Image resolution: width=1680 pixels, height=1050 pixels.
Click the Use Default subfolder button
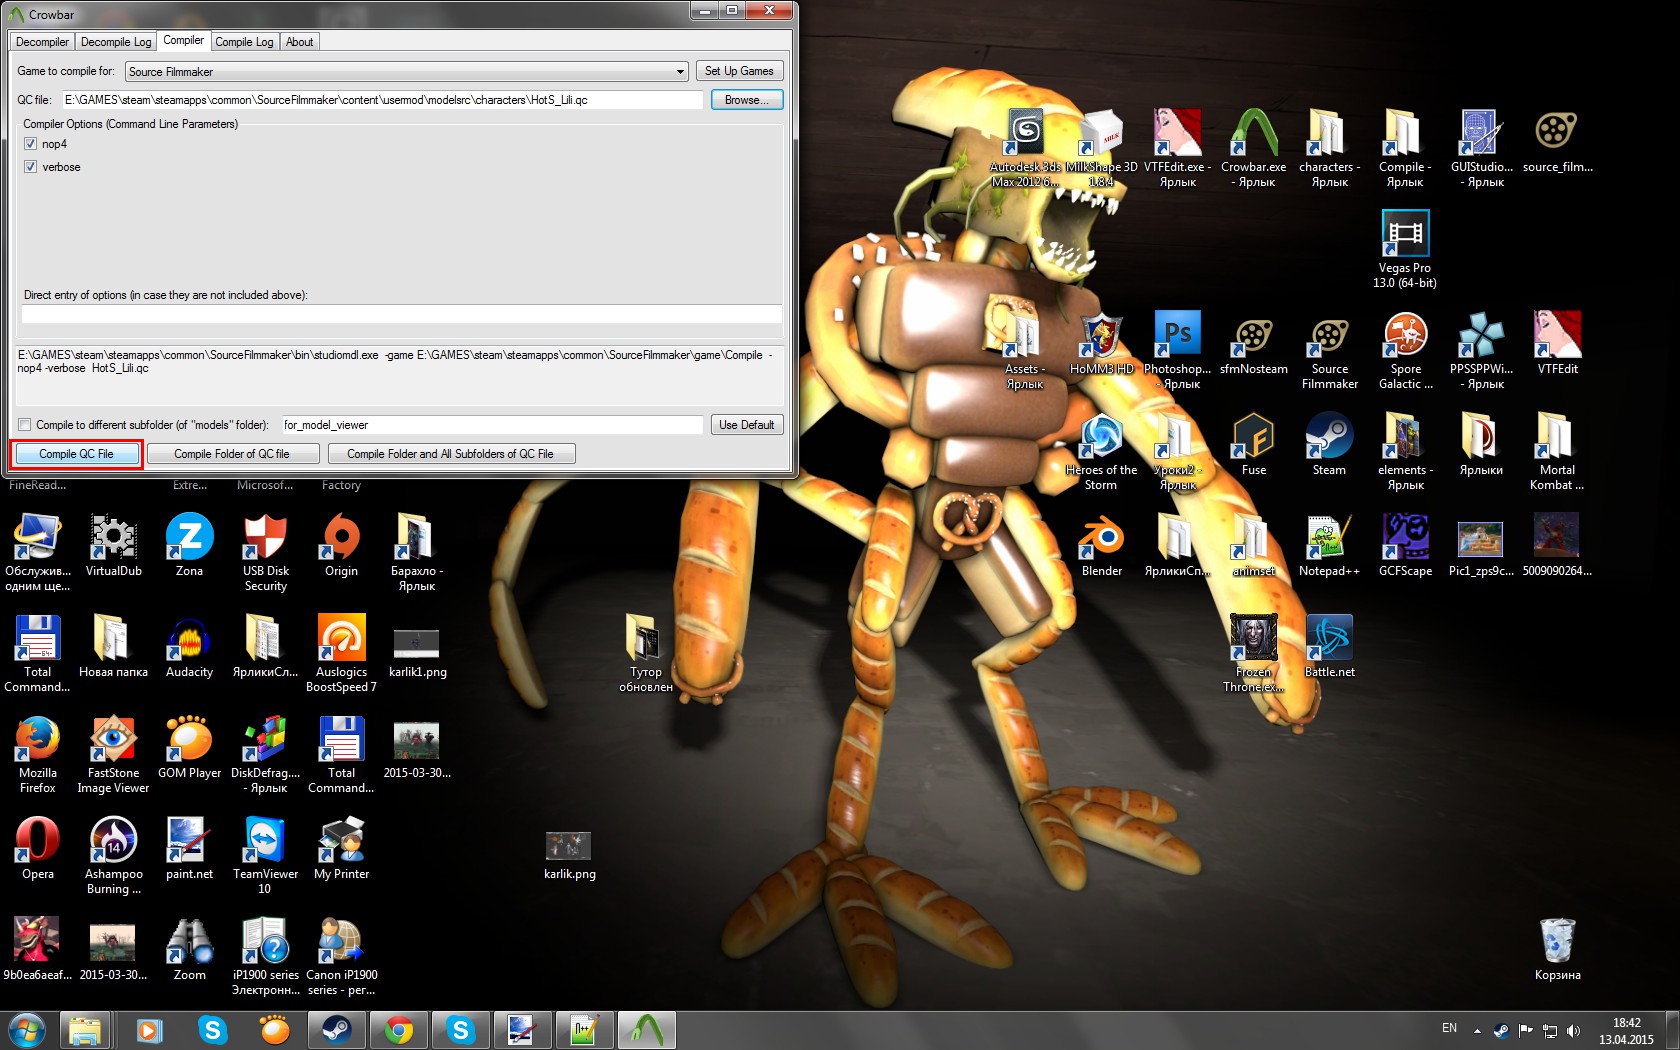(x=747, y=425)
